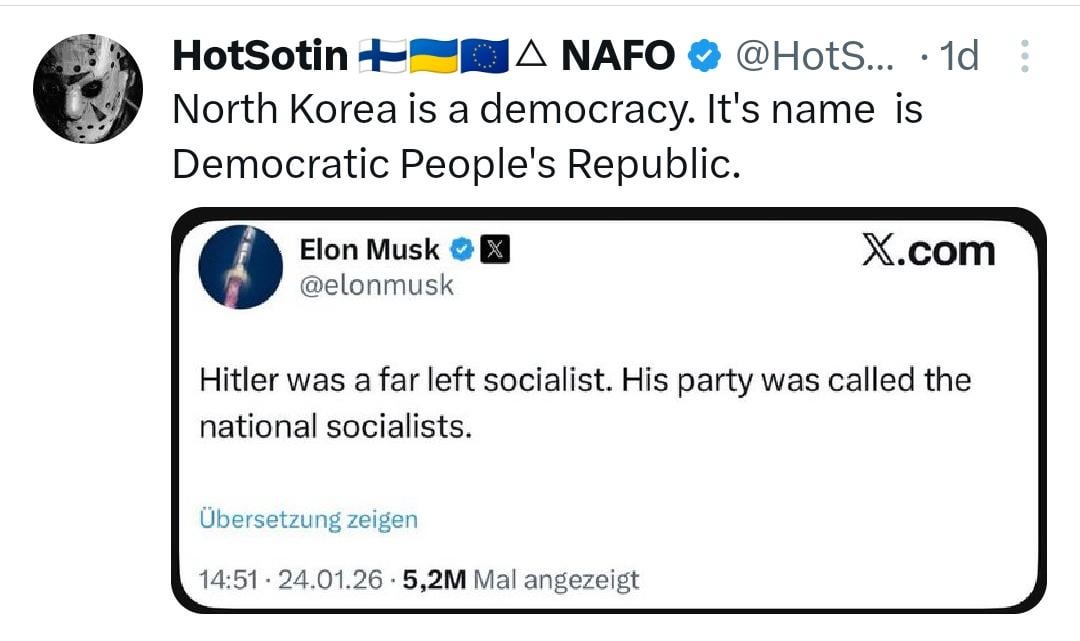Click the North Korea democracy post text
This screenshot has width=1080, height=641.
(547, 136)
